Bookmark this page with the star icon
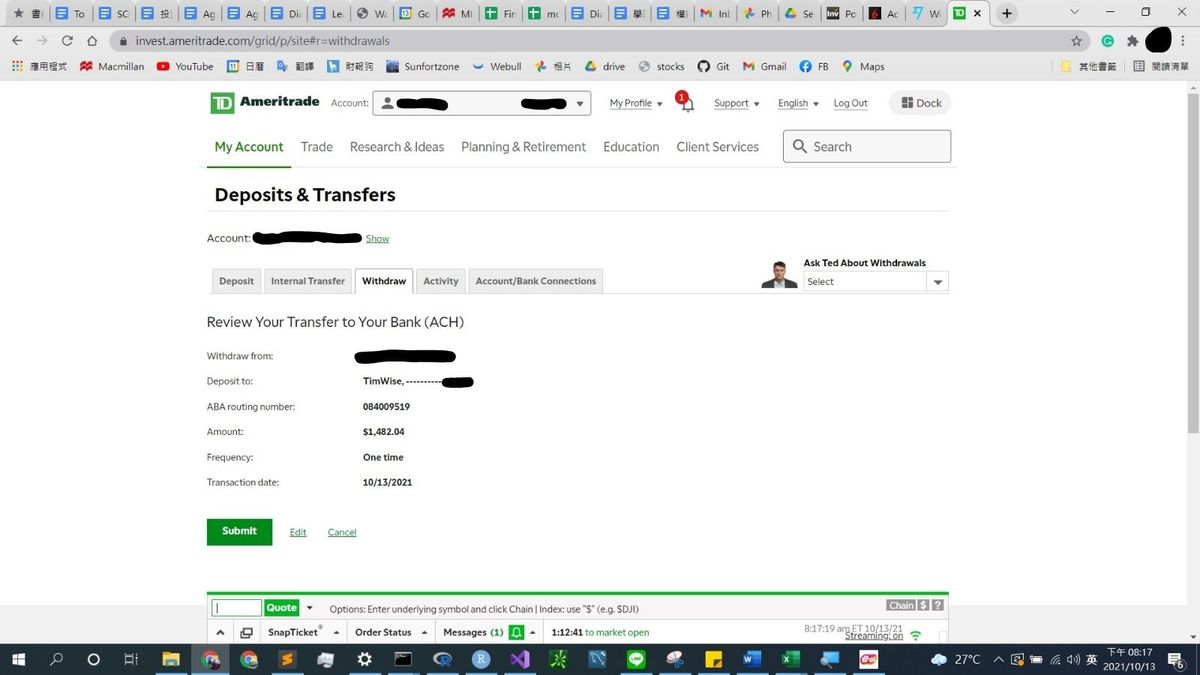The image size is (1200, 675). coord(1076,41)
